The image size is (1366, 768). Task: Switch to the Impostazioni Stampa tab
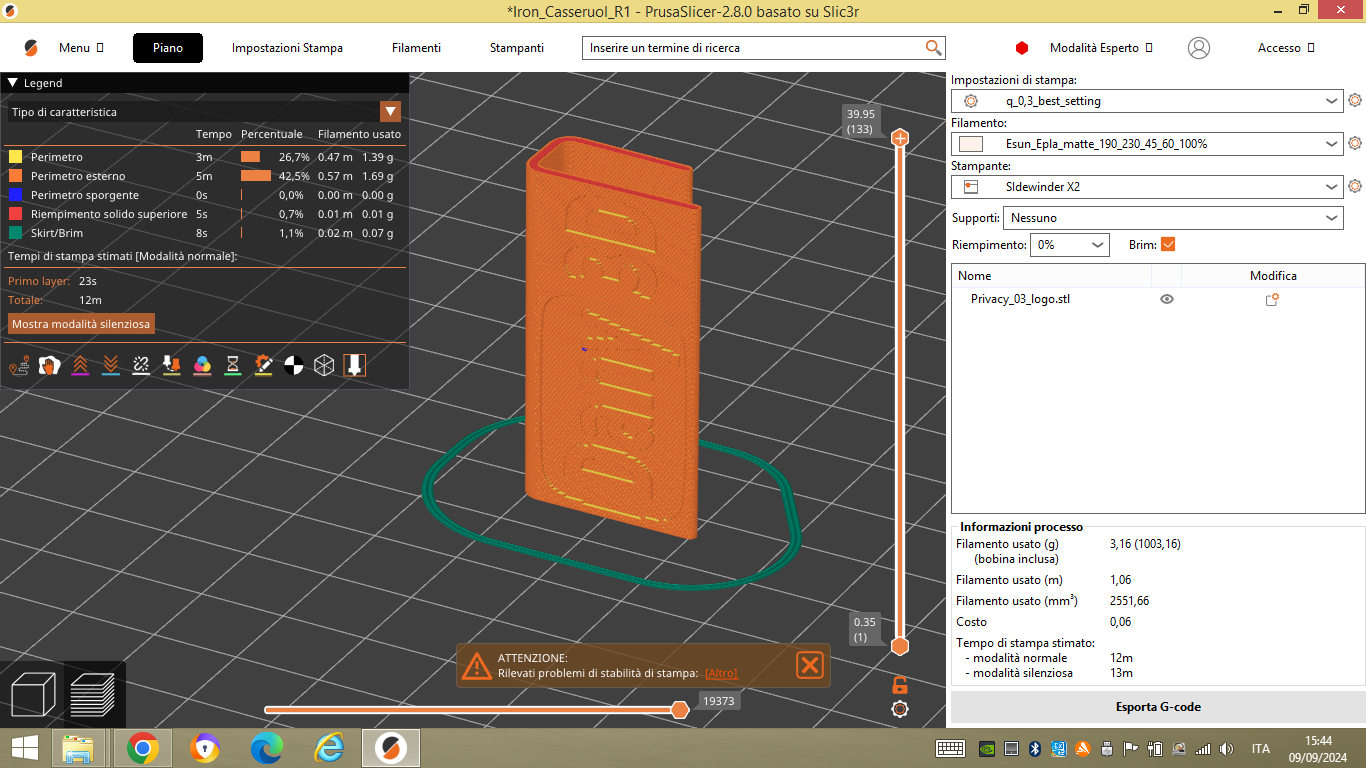click(x=287, y=48)
